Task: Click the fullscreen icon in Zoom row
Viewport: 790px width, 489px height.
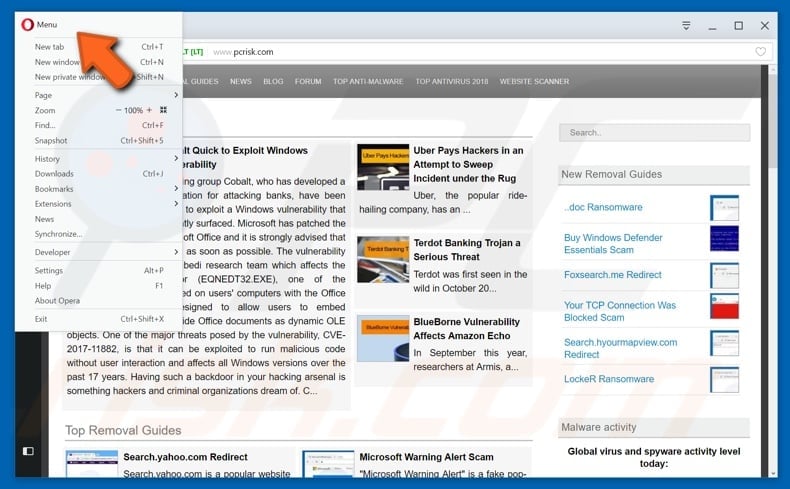Action: (163, 110)
